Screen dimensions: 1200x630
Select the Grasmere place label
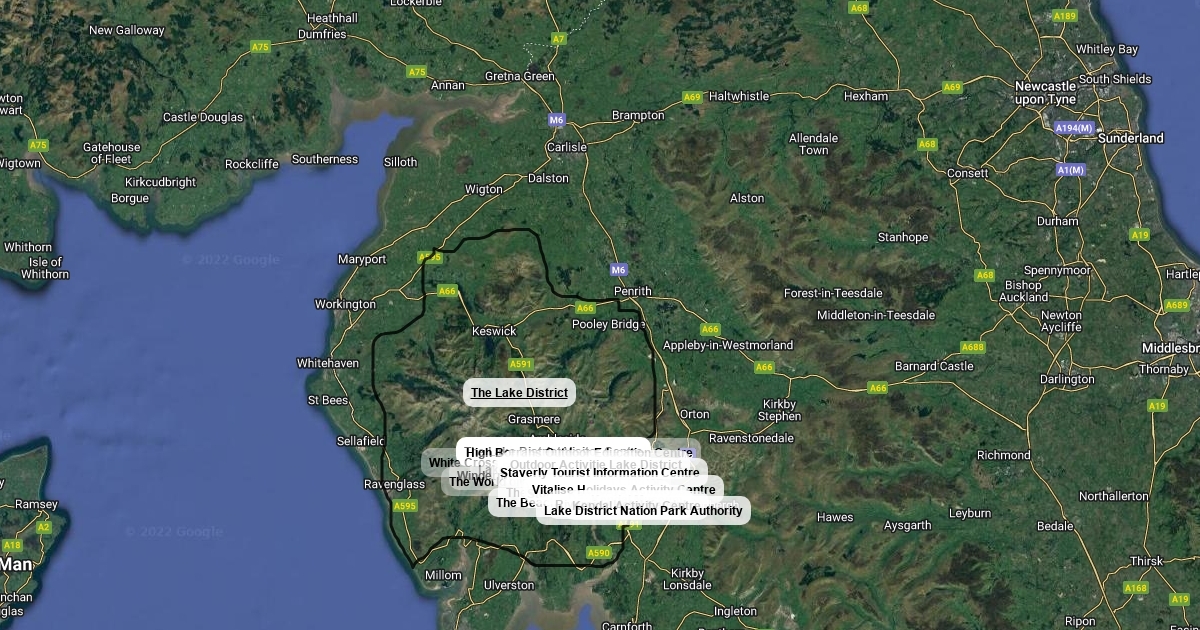coord(534,420)
